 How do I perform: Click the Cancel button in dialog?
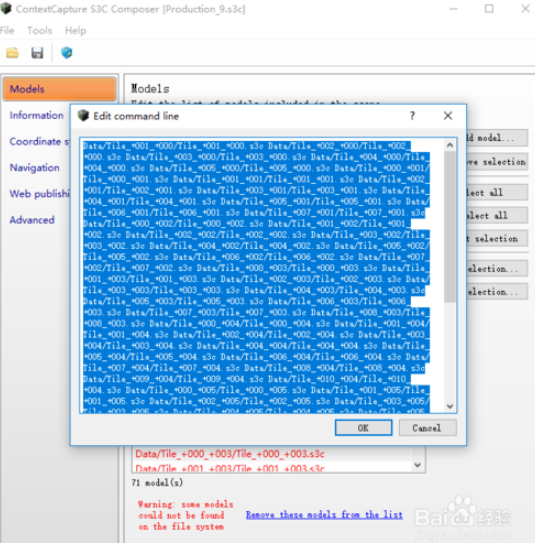pyautogui.click(x=427, y=428)
